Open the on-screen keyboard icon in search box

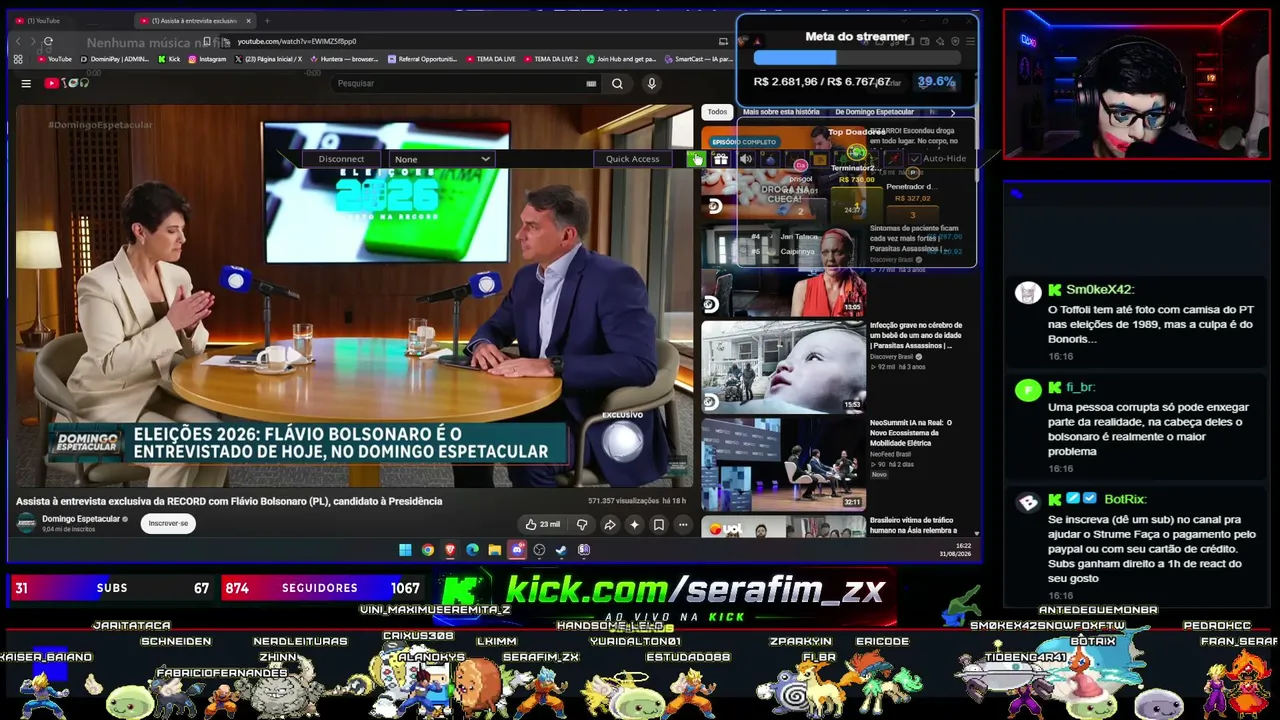click(x=591, y=84)
